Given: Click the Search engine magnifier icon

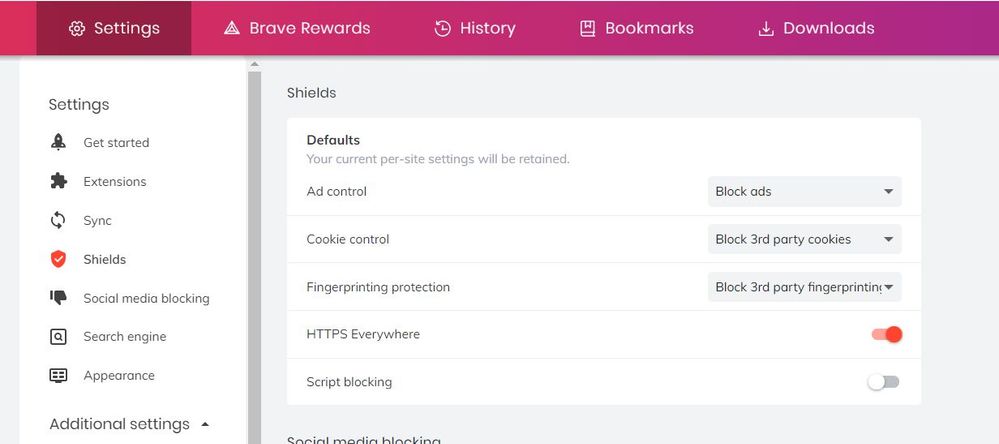Looking at the screenshot, I should click(x=58, y=337).
